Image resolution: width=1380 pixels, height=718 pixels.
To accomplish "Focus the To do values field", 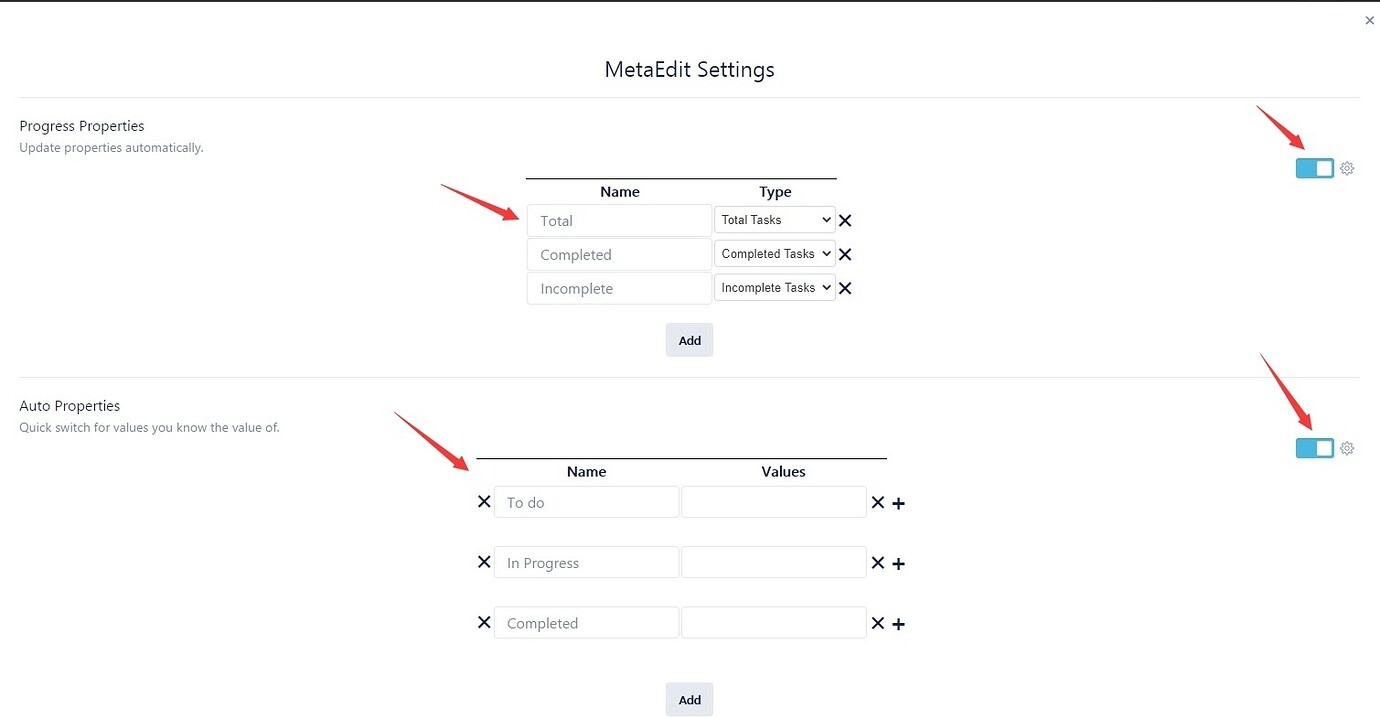I will 773,502.
